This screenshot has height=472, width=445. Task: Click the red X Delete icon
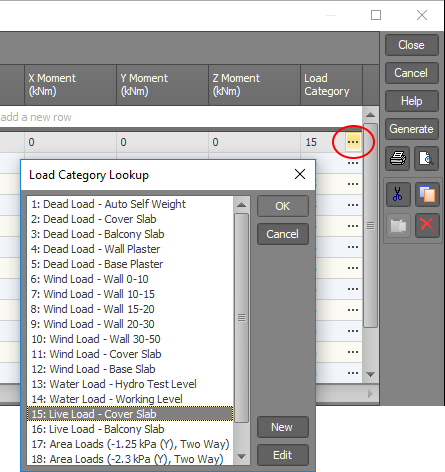pos(427,225)
